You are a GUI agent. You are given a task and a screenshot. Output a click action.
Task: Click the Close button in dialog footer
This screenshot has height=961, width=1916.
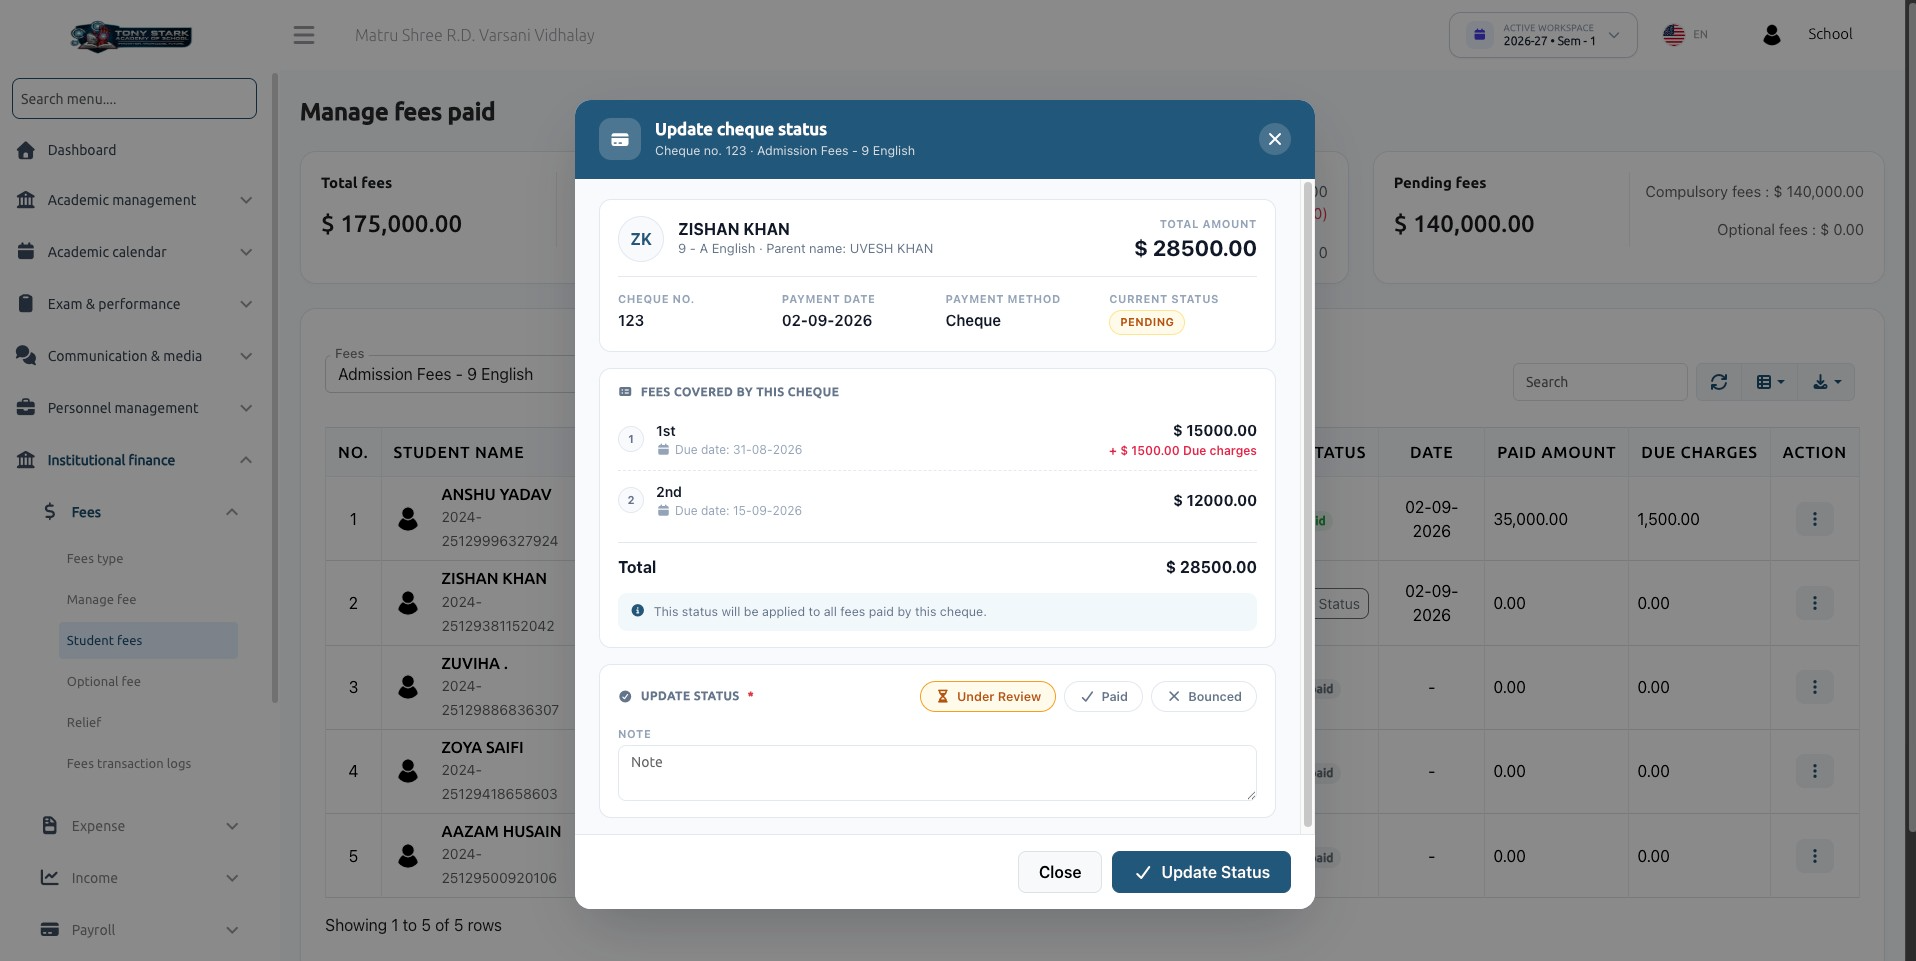(x=1059, y=872)
